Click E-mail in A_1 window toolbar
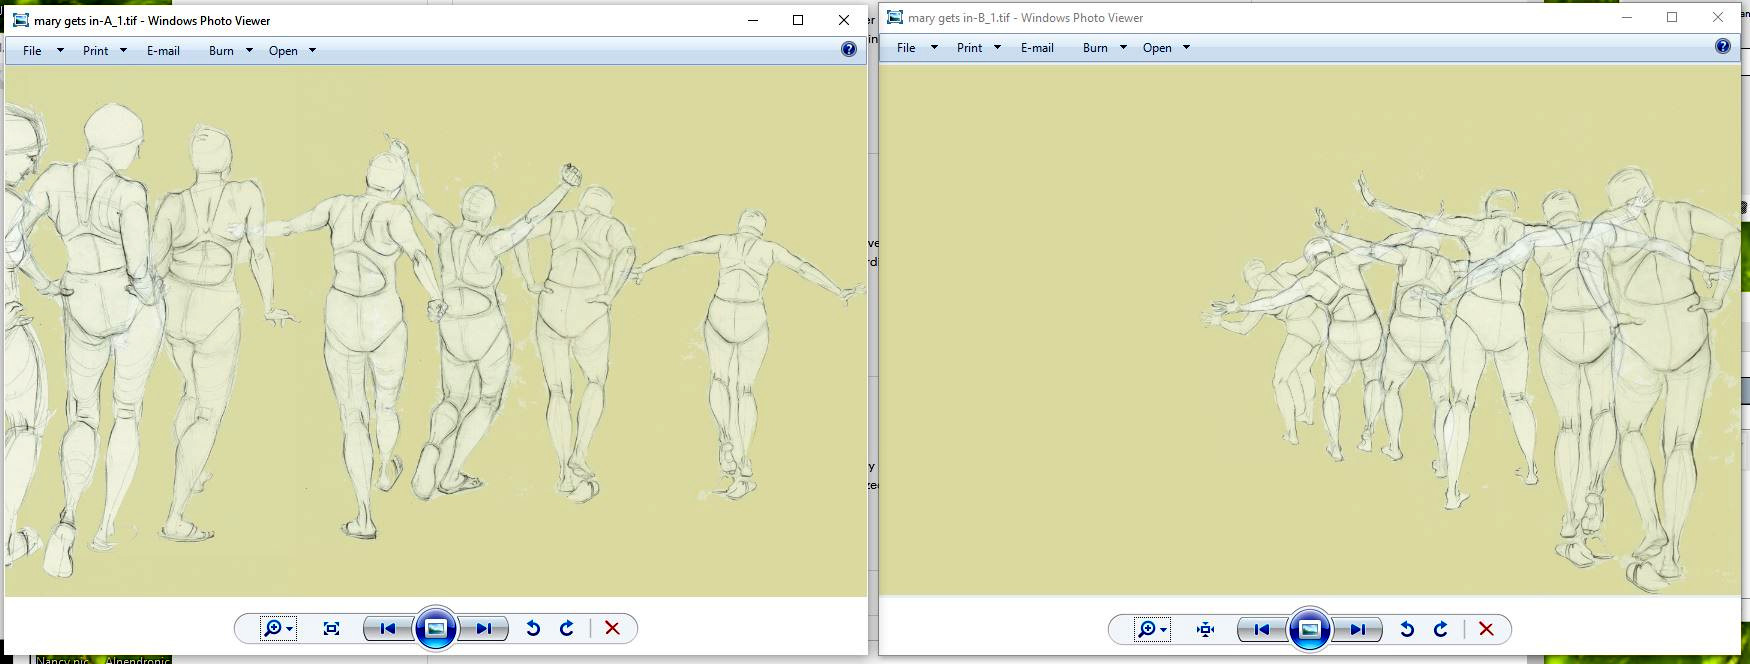Screen dimensions: 1750x664 163,51
